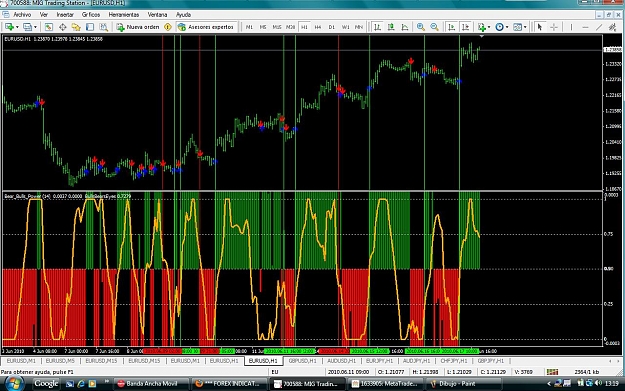Switch to the EURJPY,H1 chart tab
This screenshot has width=625, height=391.
[379, 361]
